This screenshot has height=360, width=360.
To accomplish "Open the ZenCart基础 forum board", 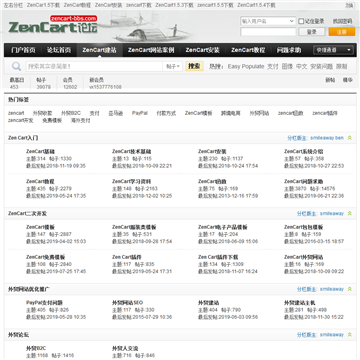I will click(x=40, y=151).
